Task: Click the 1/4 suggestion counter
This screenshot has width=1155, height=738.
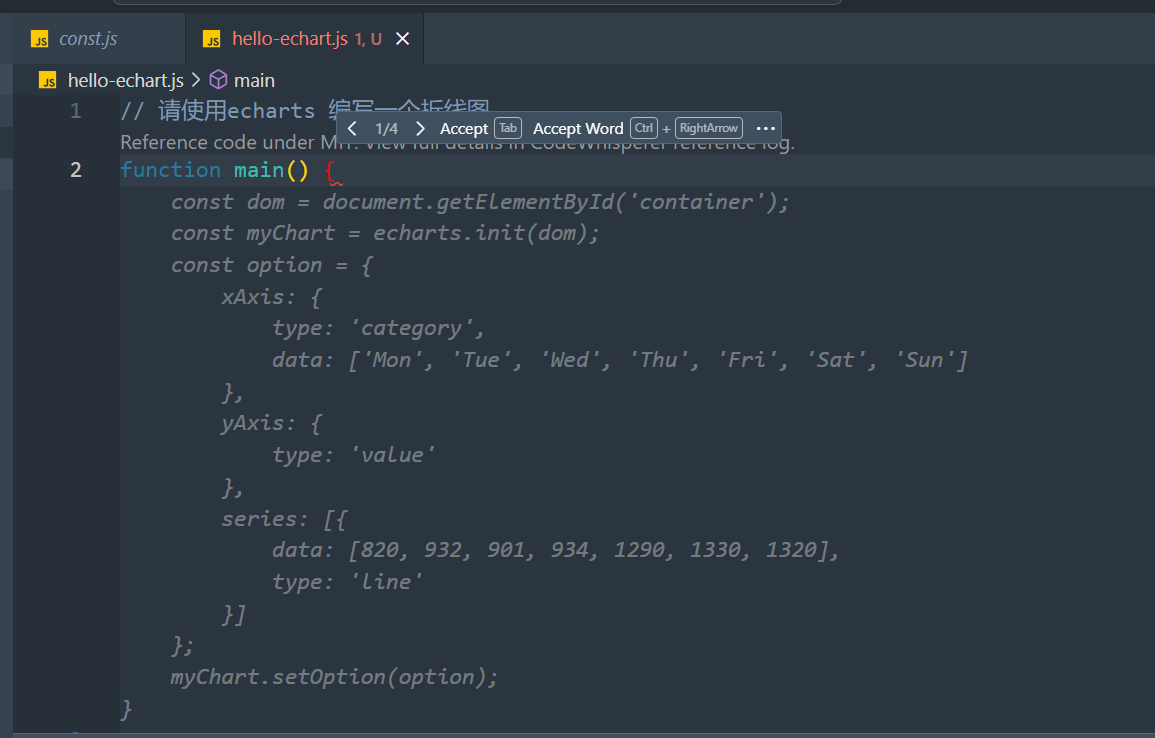Action: click(386, 128)
